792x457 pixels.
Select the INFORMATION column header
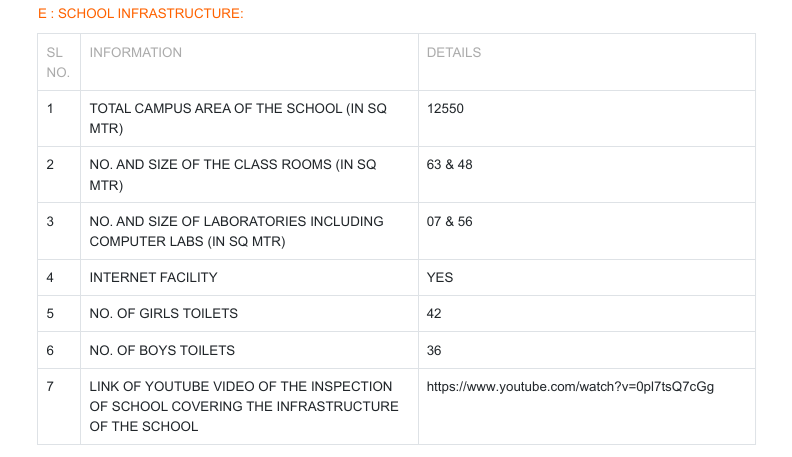136,53
